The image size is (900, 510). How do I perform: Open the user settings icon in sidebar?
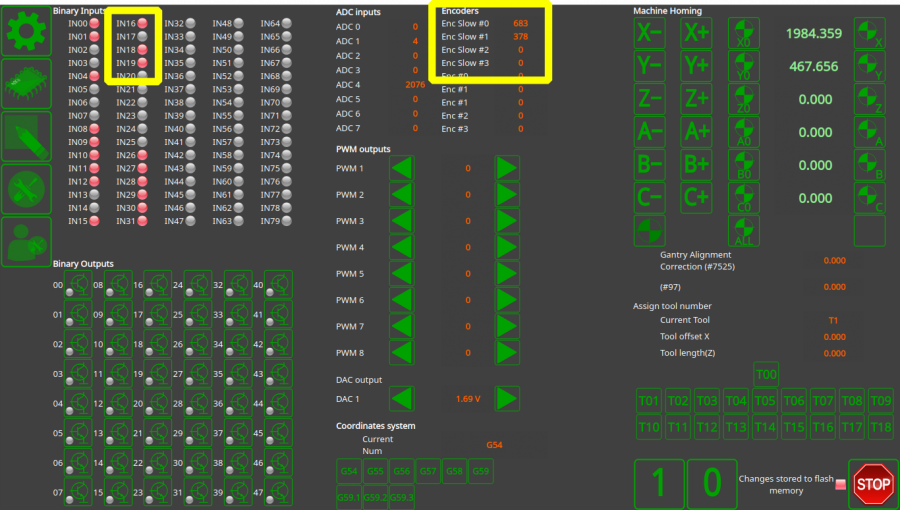tap(26, 241)
